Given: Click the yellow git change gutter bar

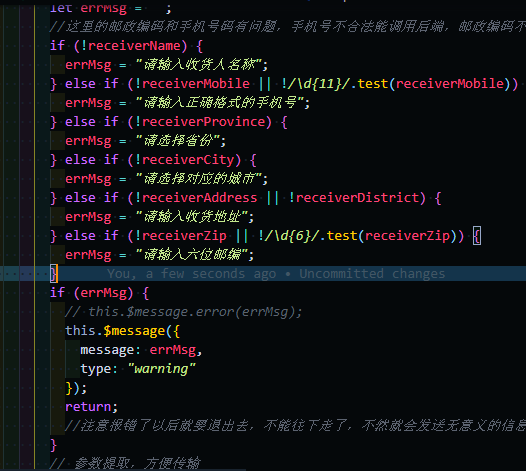Looking at the screenshot, I should [35, 235].
